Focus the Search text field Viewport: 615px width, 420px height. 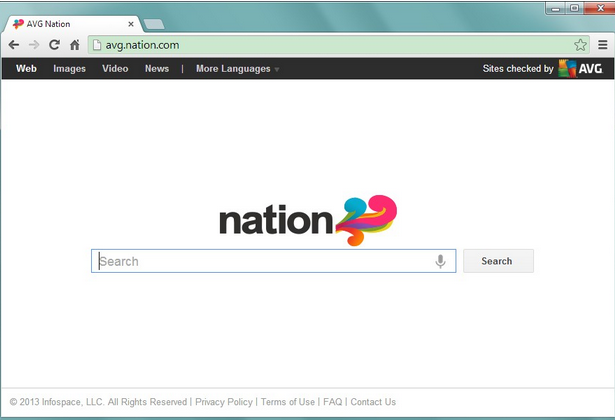click(273, 261)
